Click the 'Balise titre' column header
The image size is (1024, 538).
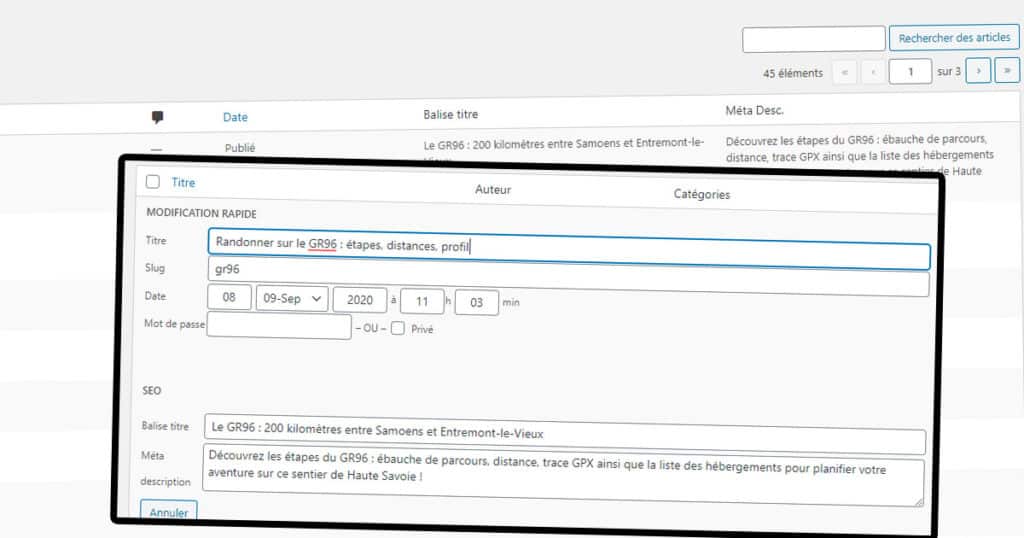coord(451,114)
